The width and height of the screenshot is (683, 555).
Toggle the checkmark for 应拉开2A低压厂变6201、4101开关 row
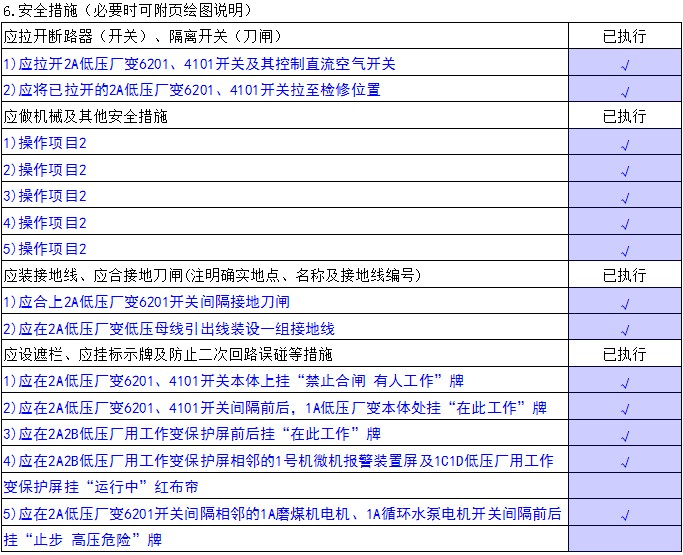point(624,63)
